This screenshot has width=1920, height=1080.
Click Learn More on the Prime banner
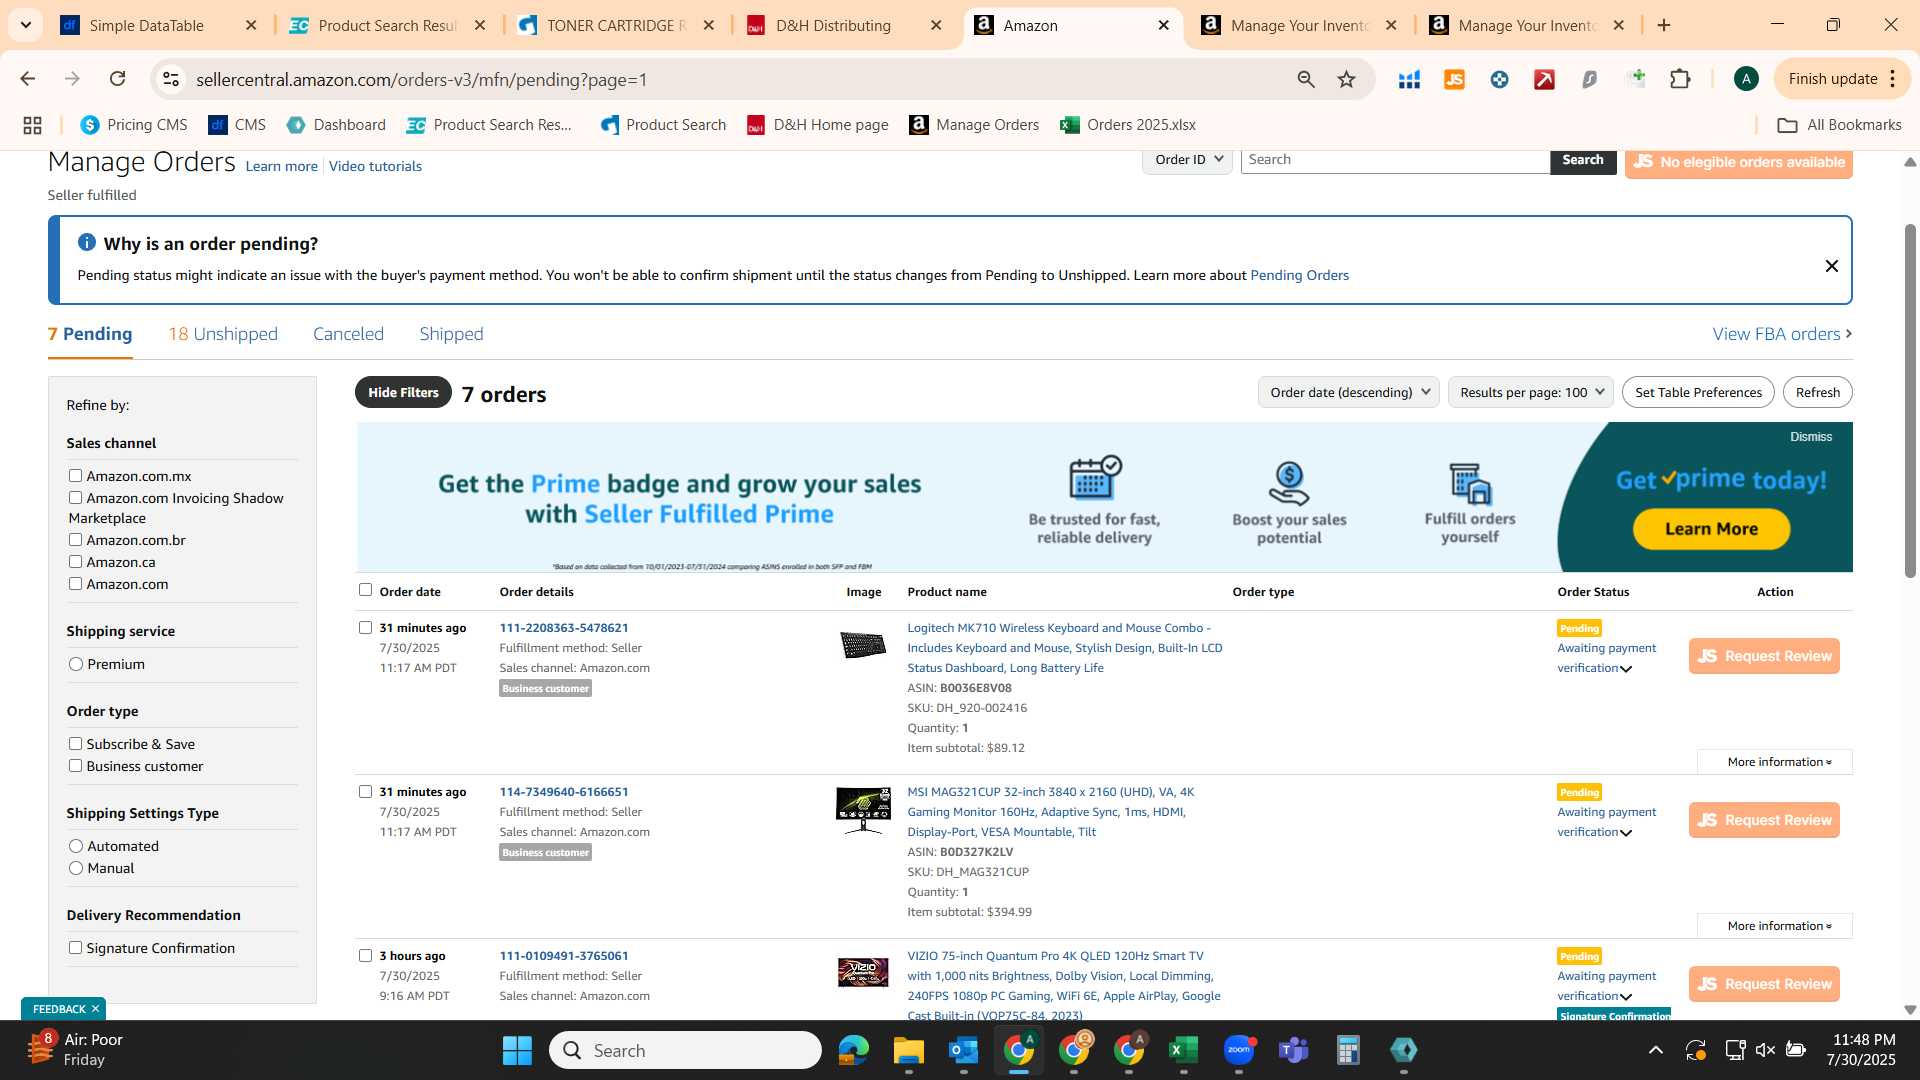click(x=1711, y=529)
